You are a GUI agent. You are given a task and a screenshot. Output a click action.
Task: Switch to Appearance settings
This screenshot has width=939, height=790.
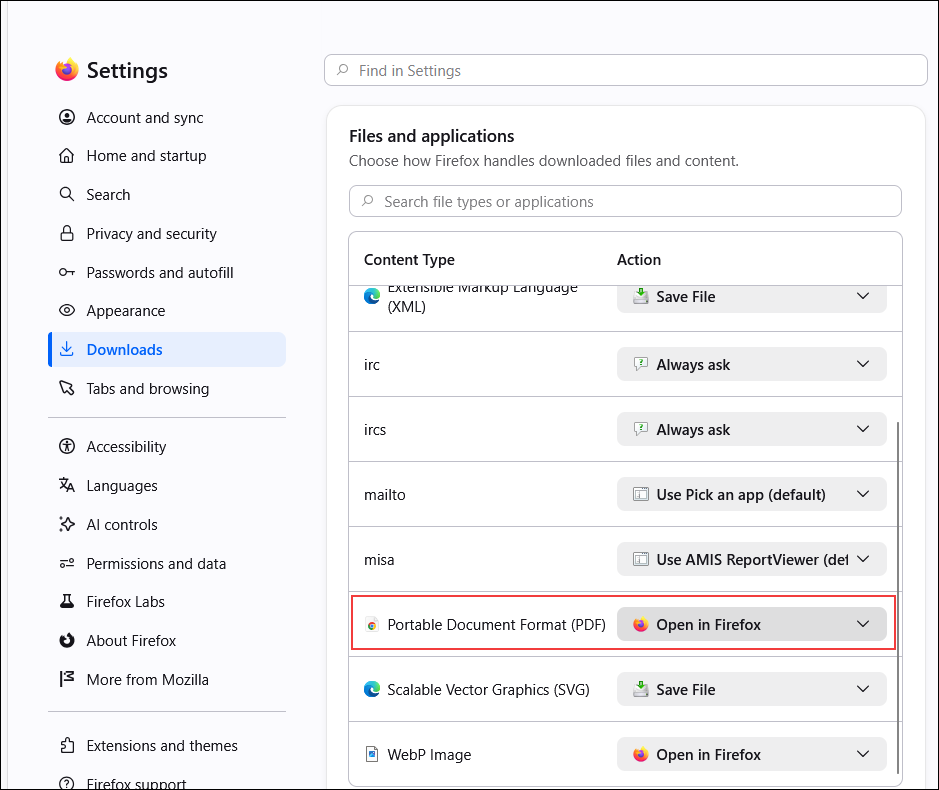(x=167, y=310)
